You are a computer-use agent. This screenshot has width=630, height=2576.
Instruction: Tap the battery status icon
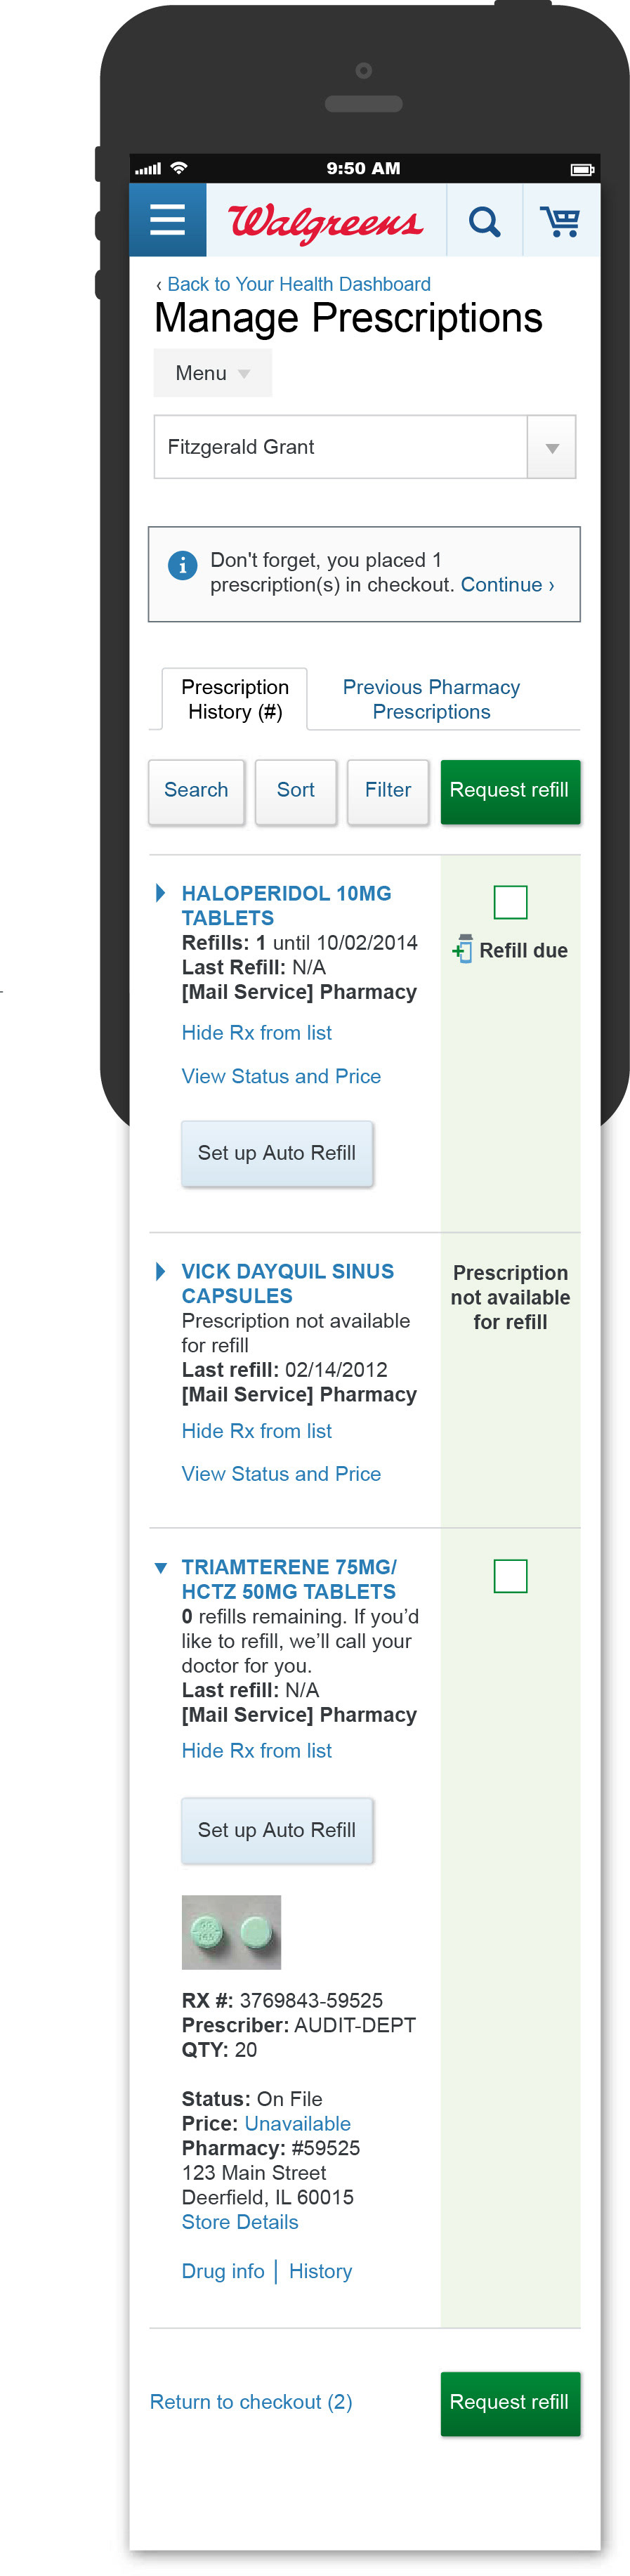pos(582,169)
